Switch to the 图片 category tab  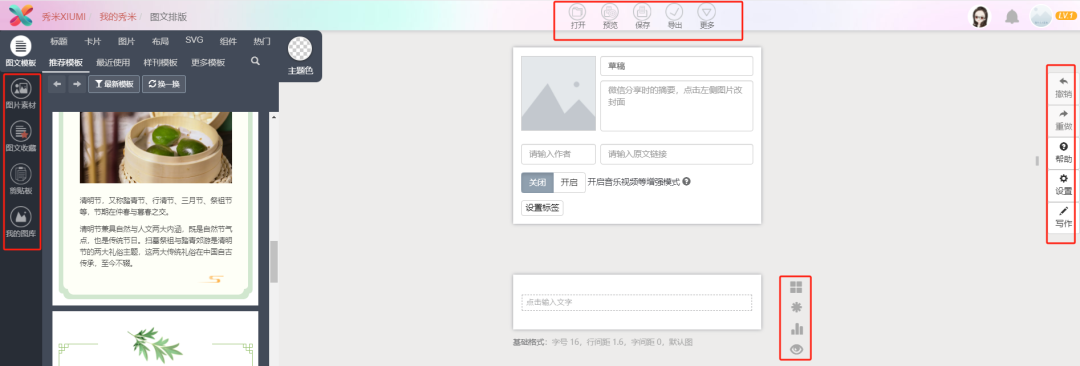click(127, 41)
